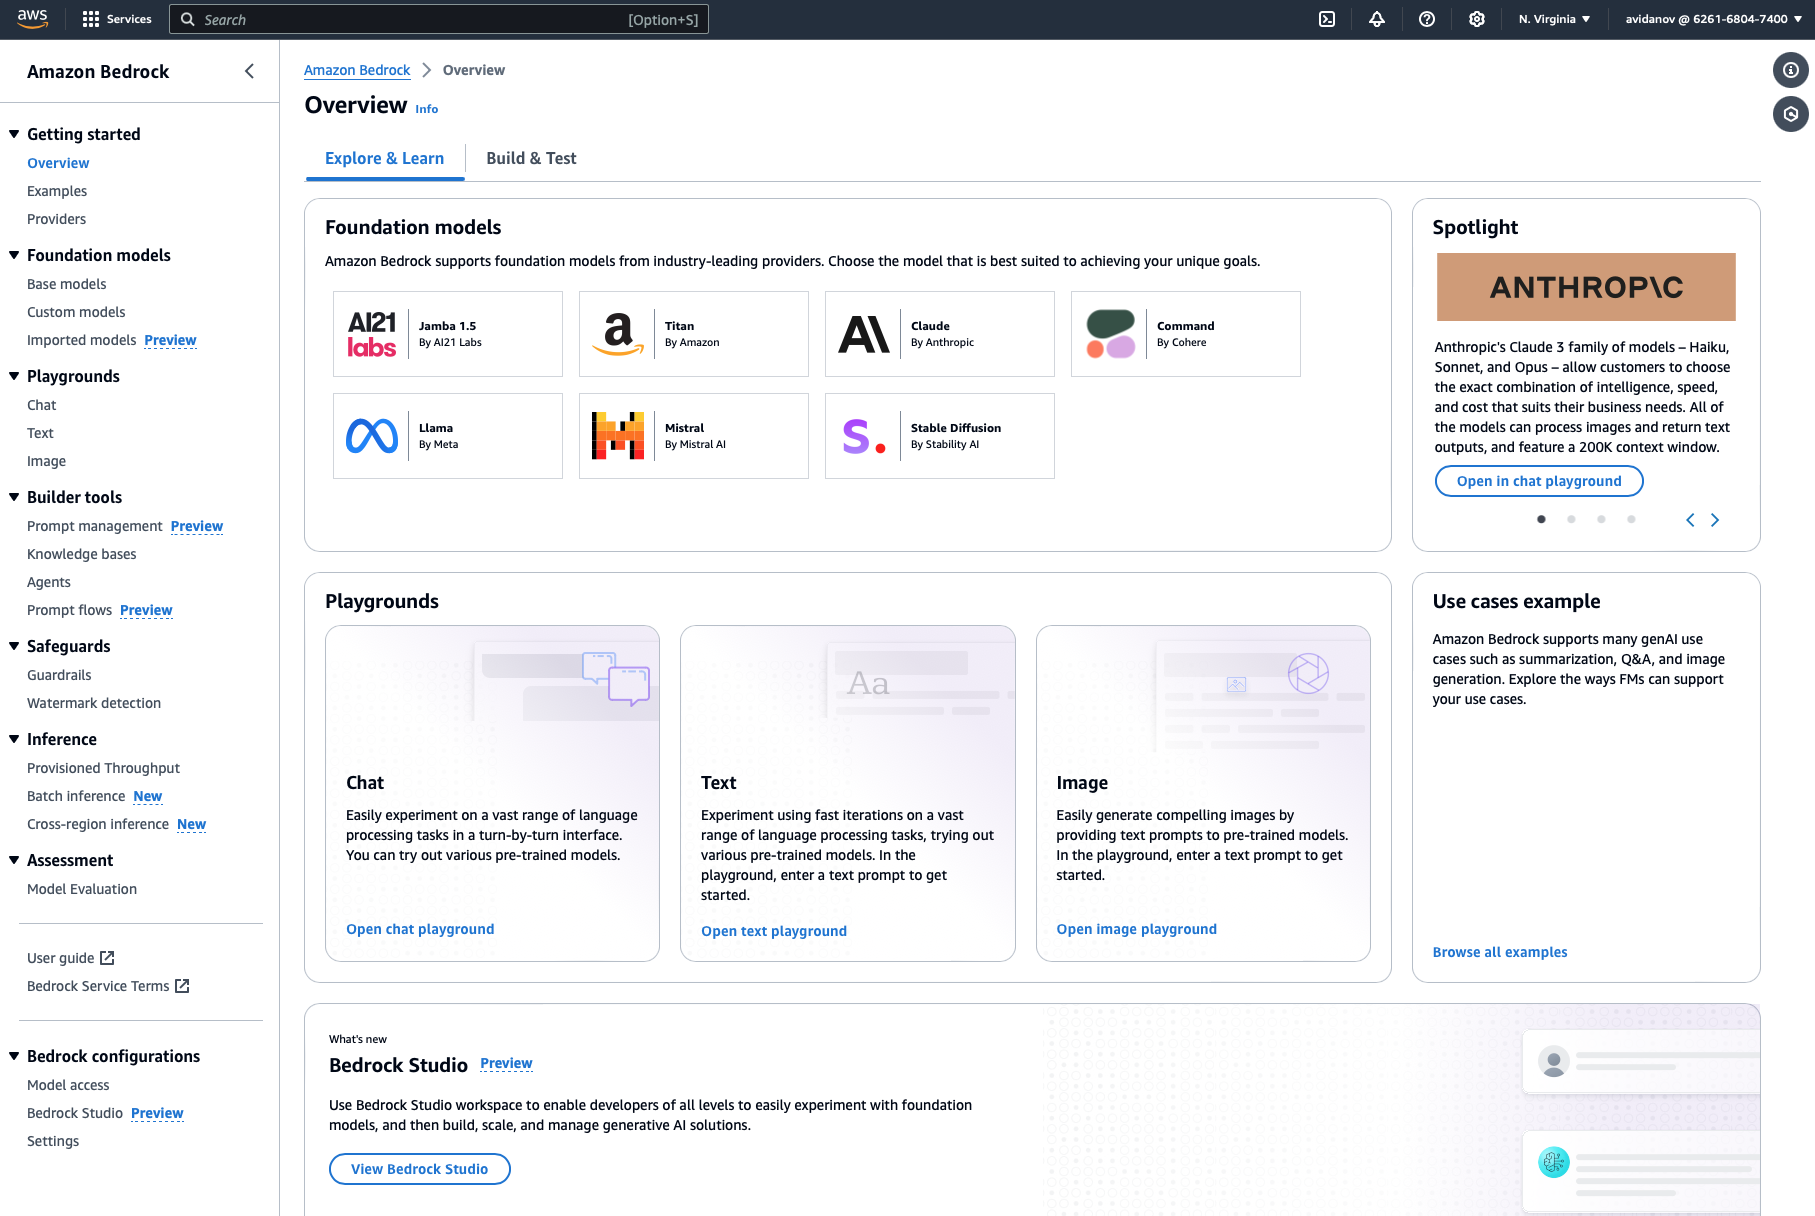Screen dimensions: 1815x1216
Task: Collapse the Assessment section
Action: [x=14, y=860]
